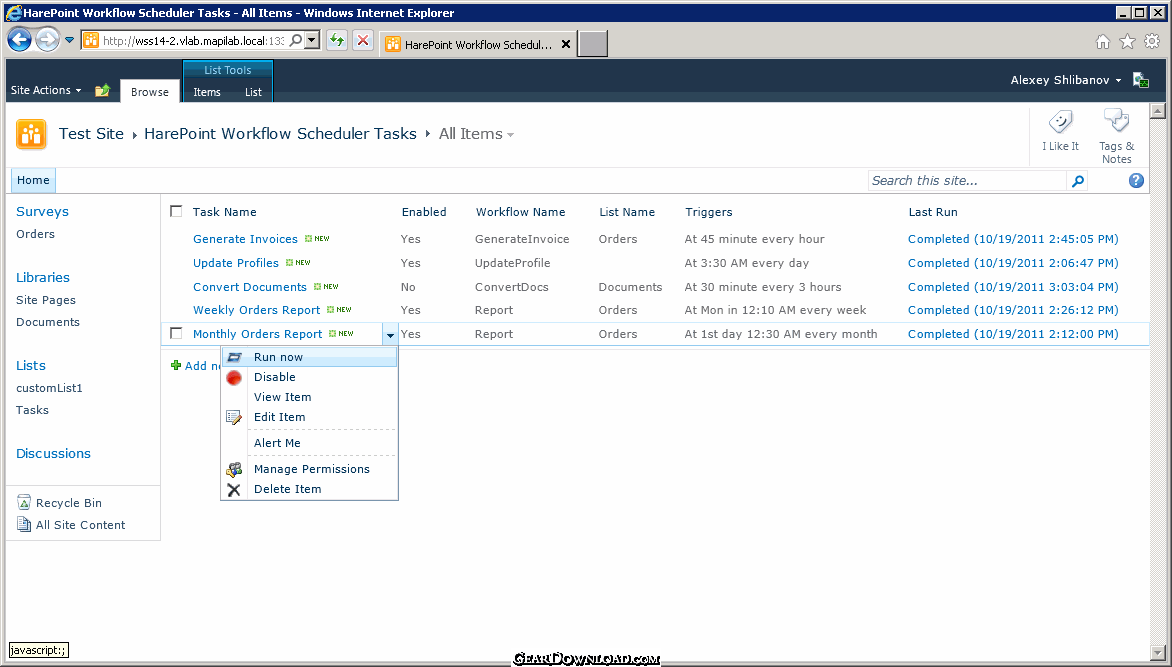Open browser Tools gear icon
The width and height of the screenshot is (1172, 667).
click(x=1152, y=42)
